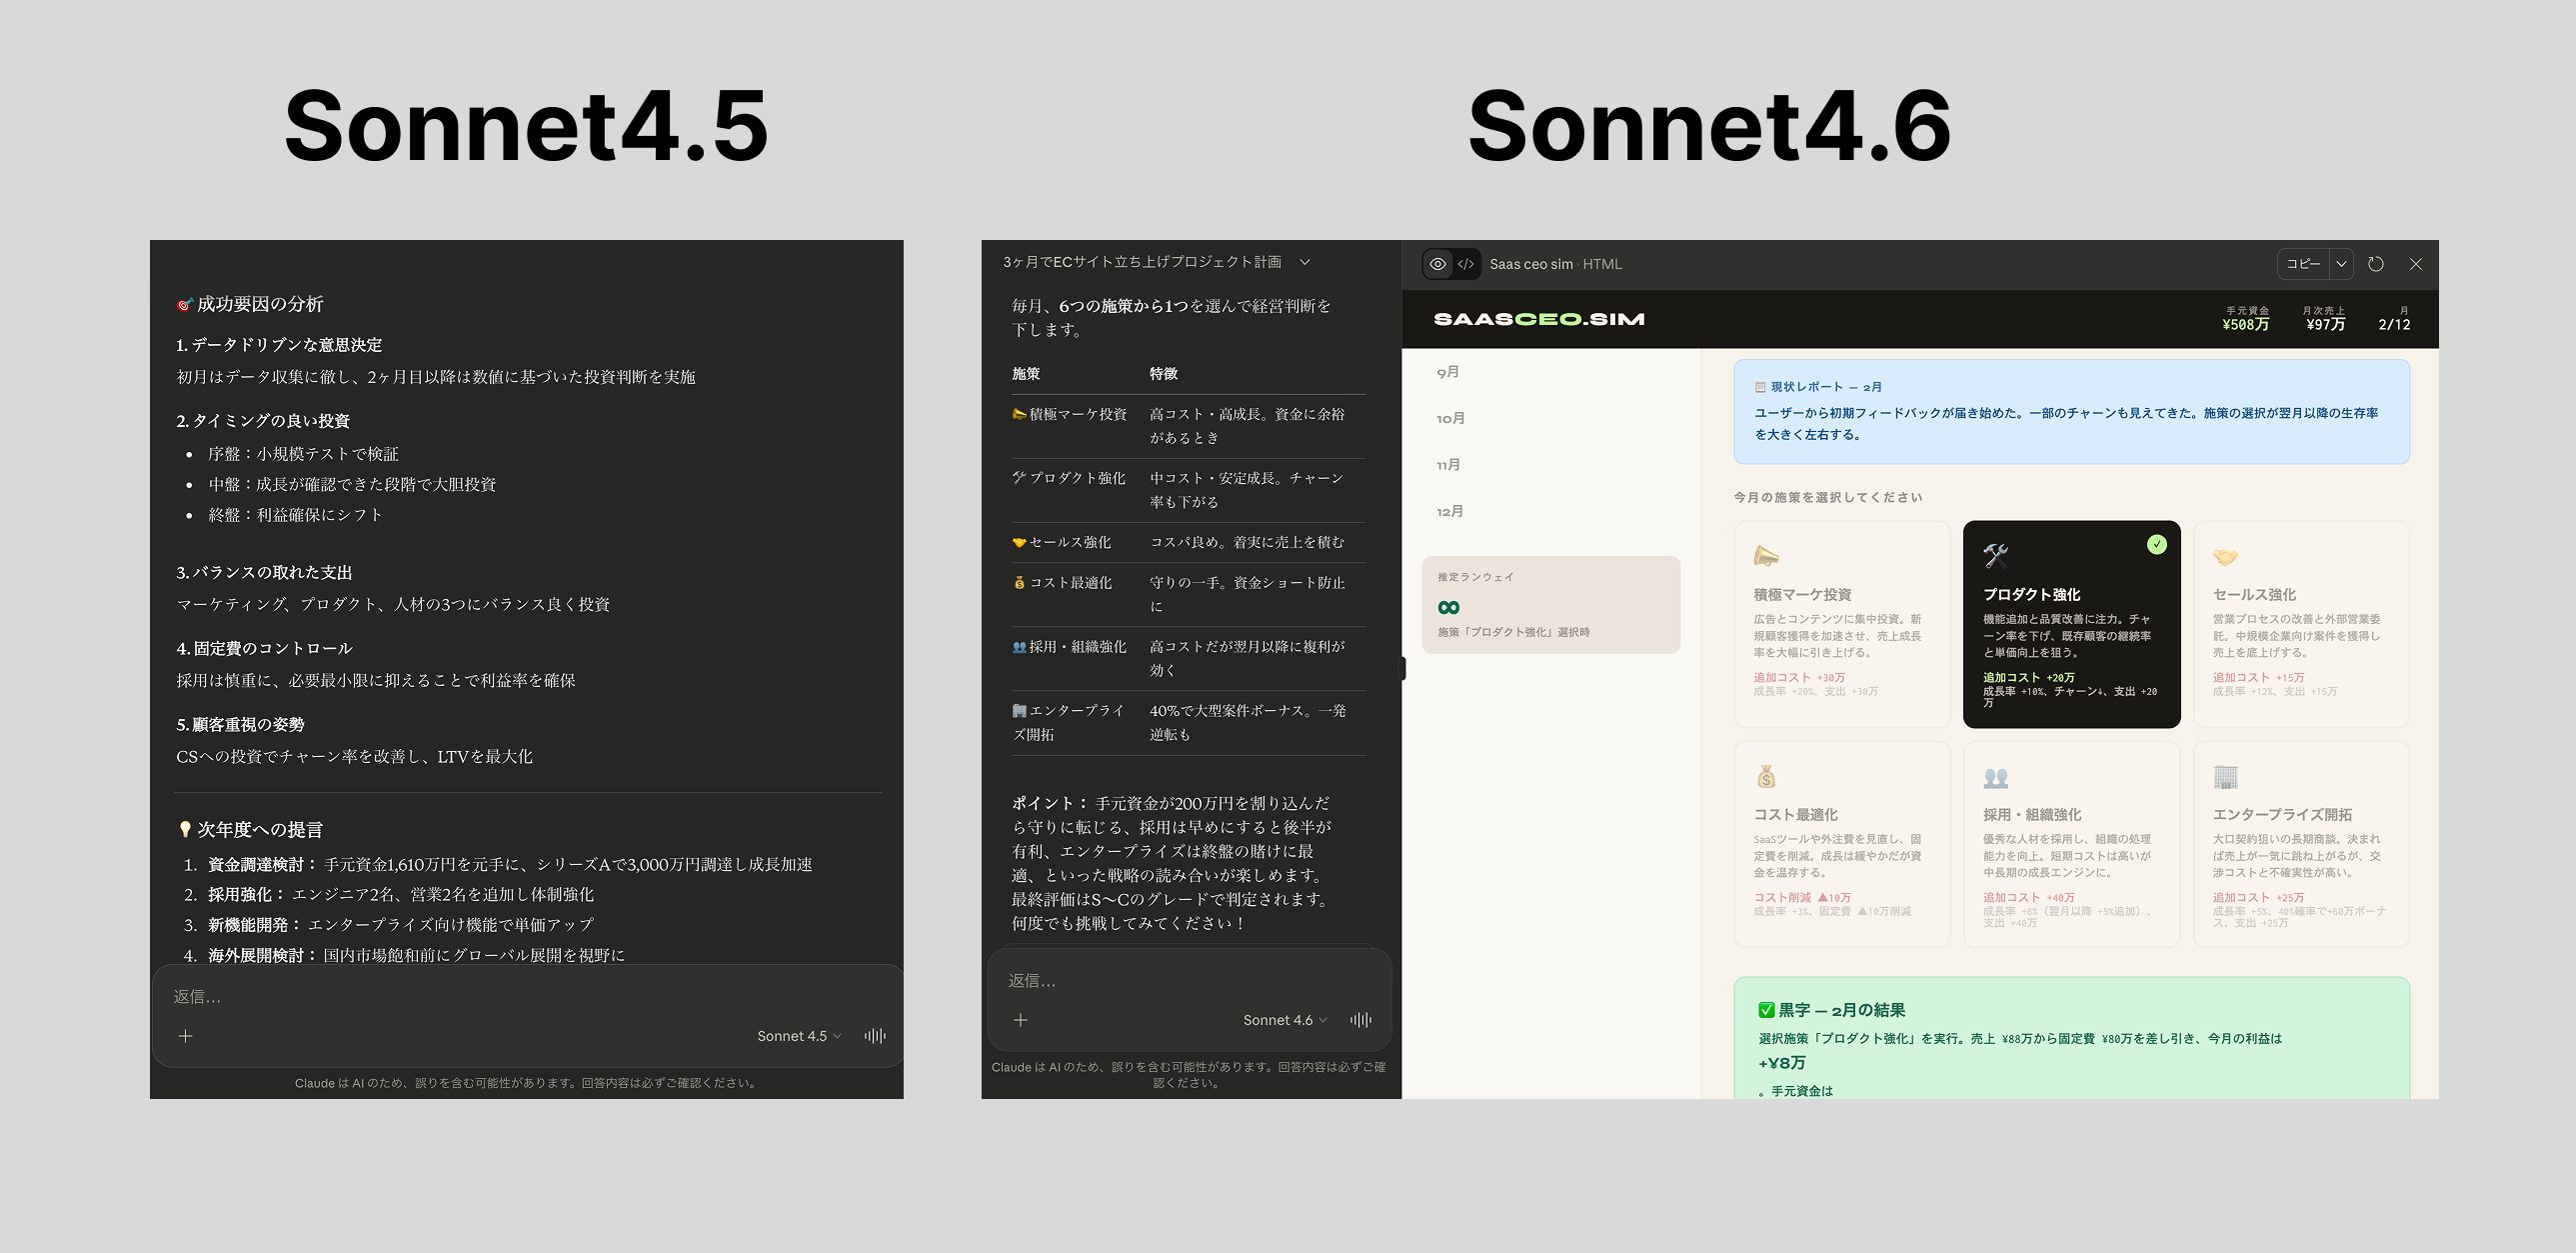Switch to the artifact code view
This screenshot has height=1253, width=2576.
[1466, 264]
